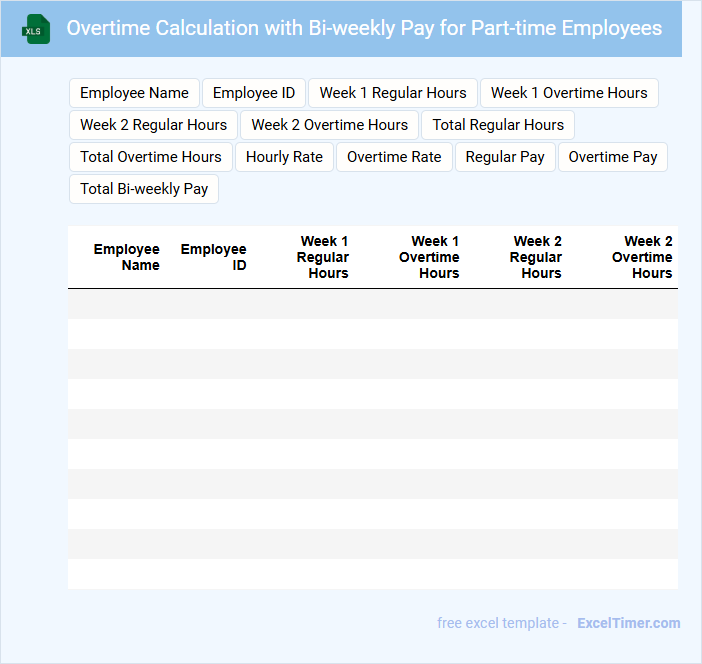Viewport: 702px width, 664px height.
Task: Click the Week 2 Regular Hours tag
Action: point(153,125)
